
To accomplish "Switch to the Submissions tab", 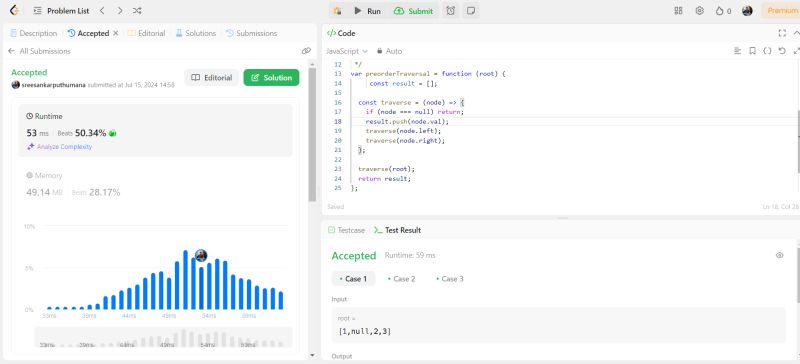I will click(252, 33).
